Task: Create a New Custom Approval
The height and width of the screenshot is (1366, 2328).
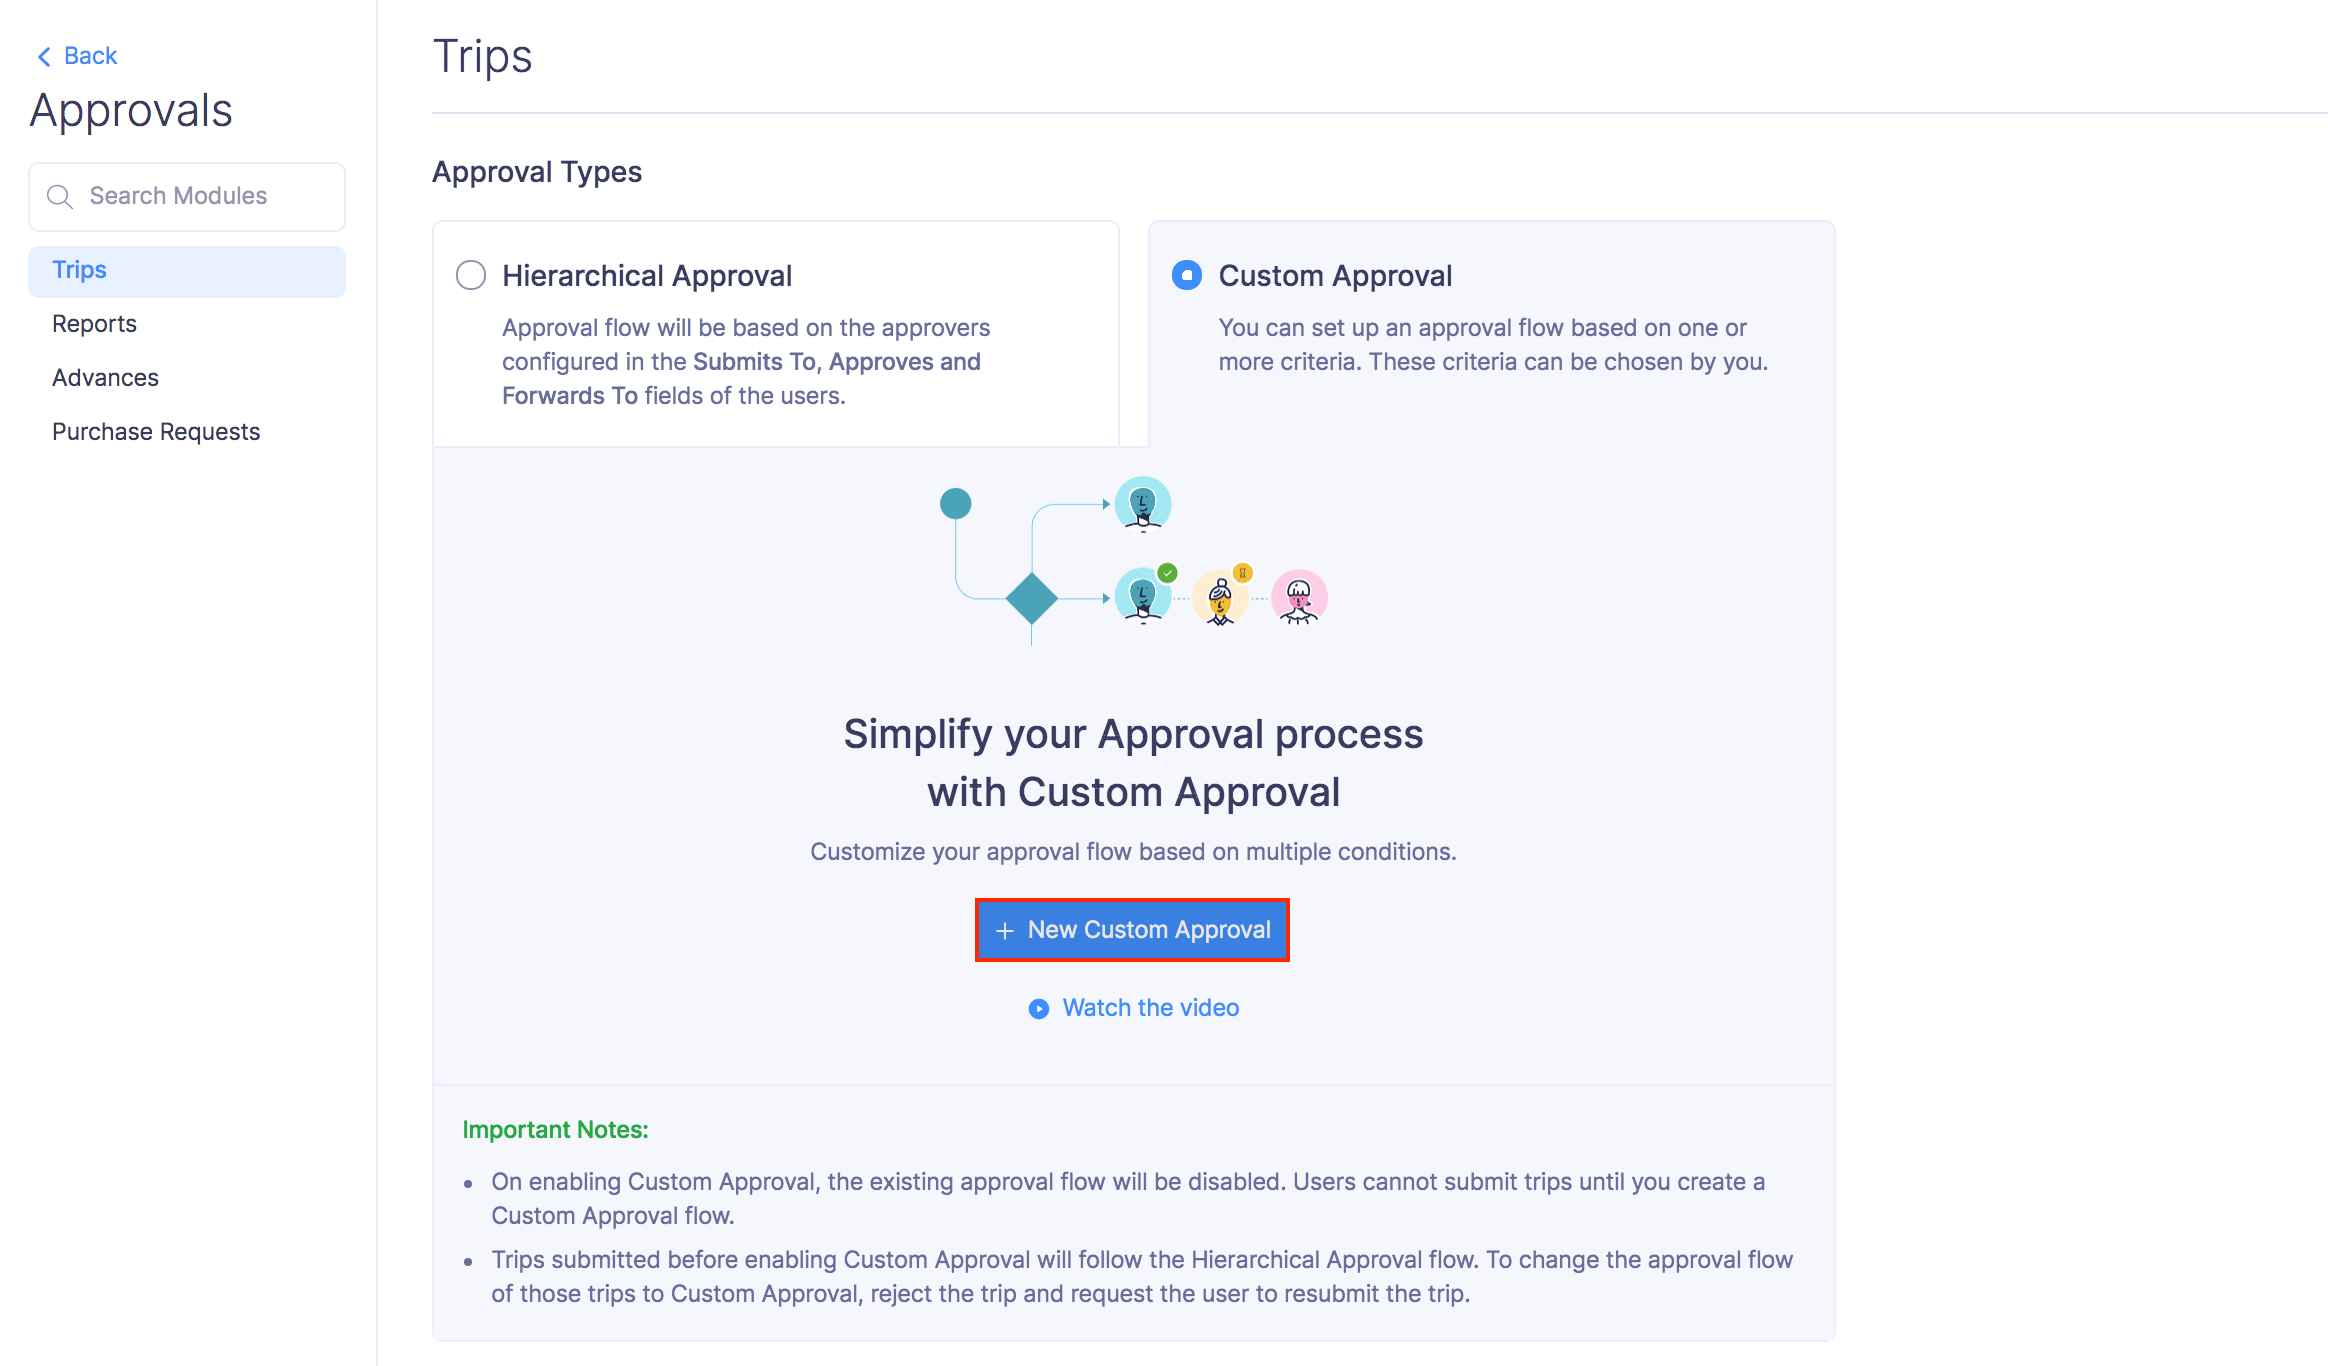Action: click(1133, 930)
